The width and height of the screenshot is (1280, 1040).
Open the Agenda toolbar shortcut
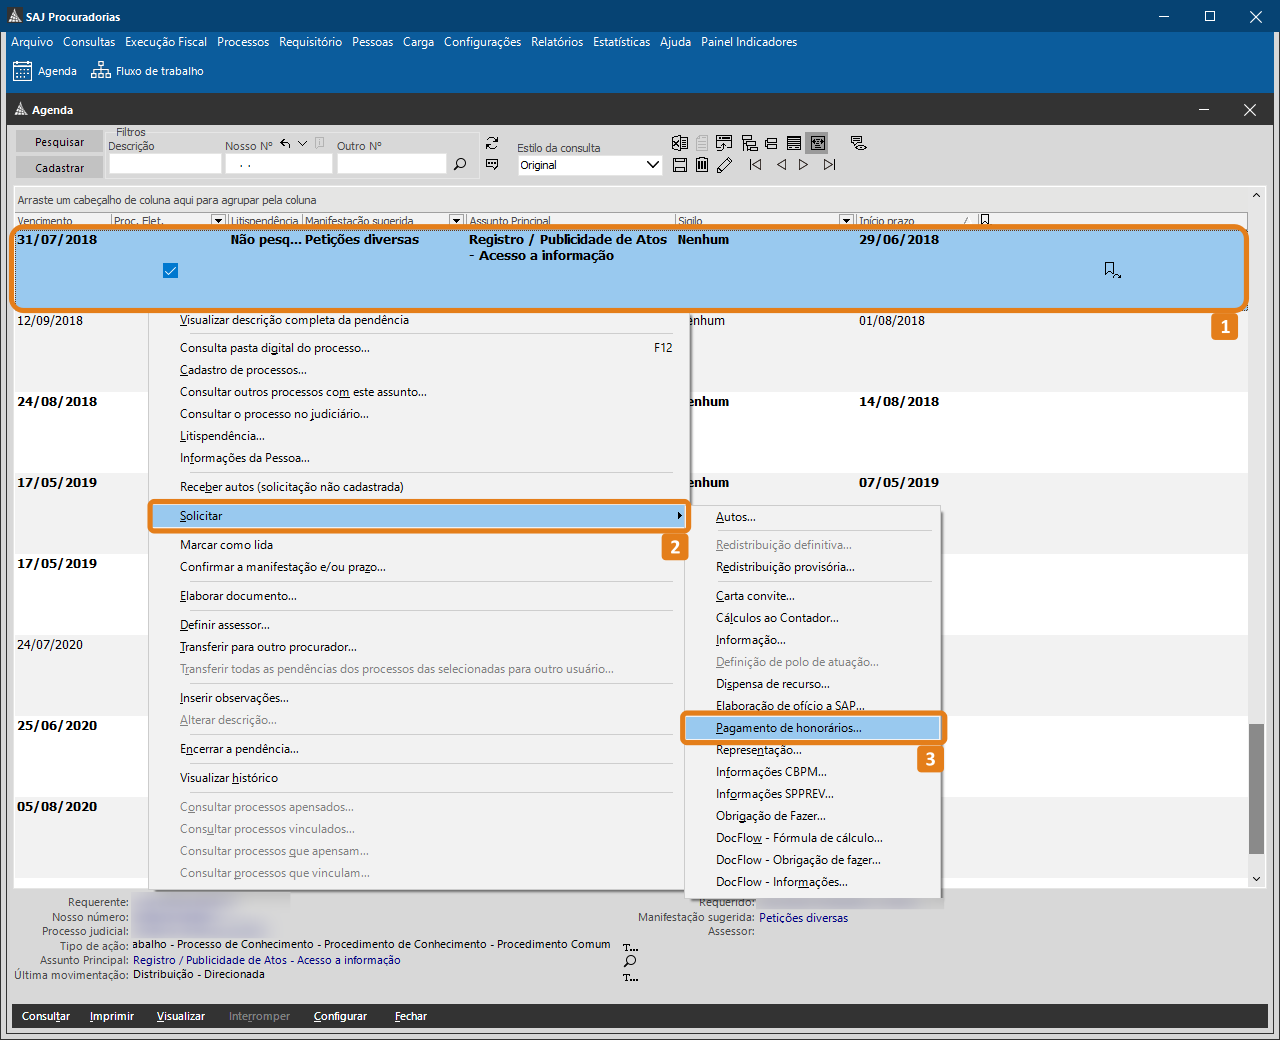tap(45, 71)
